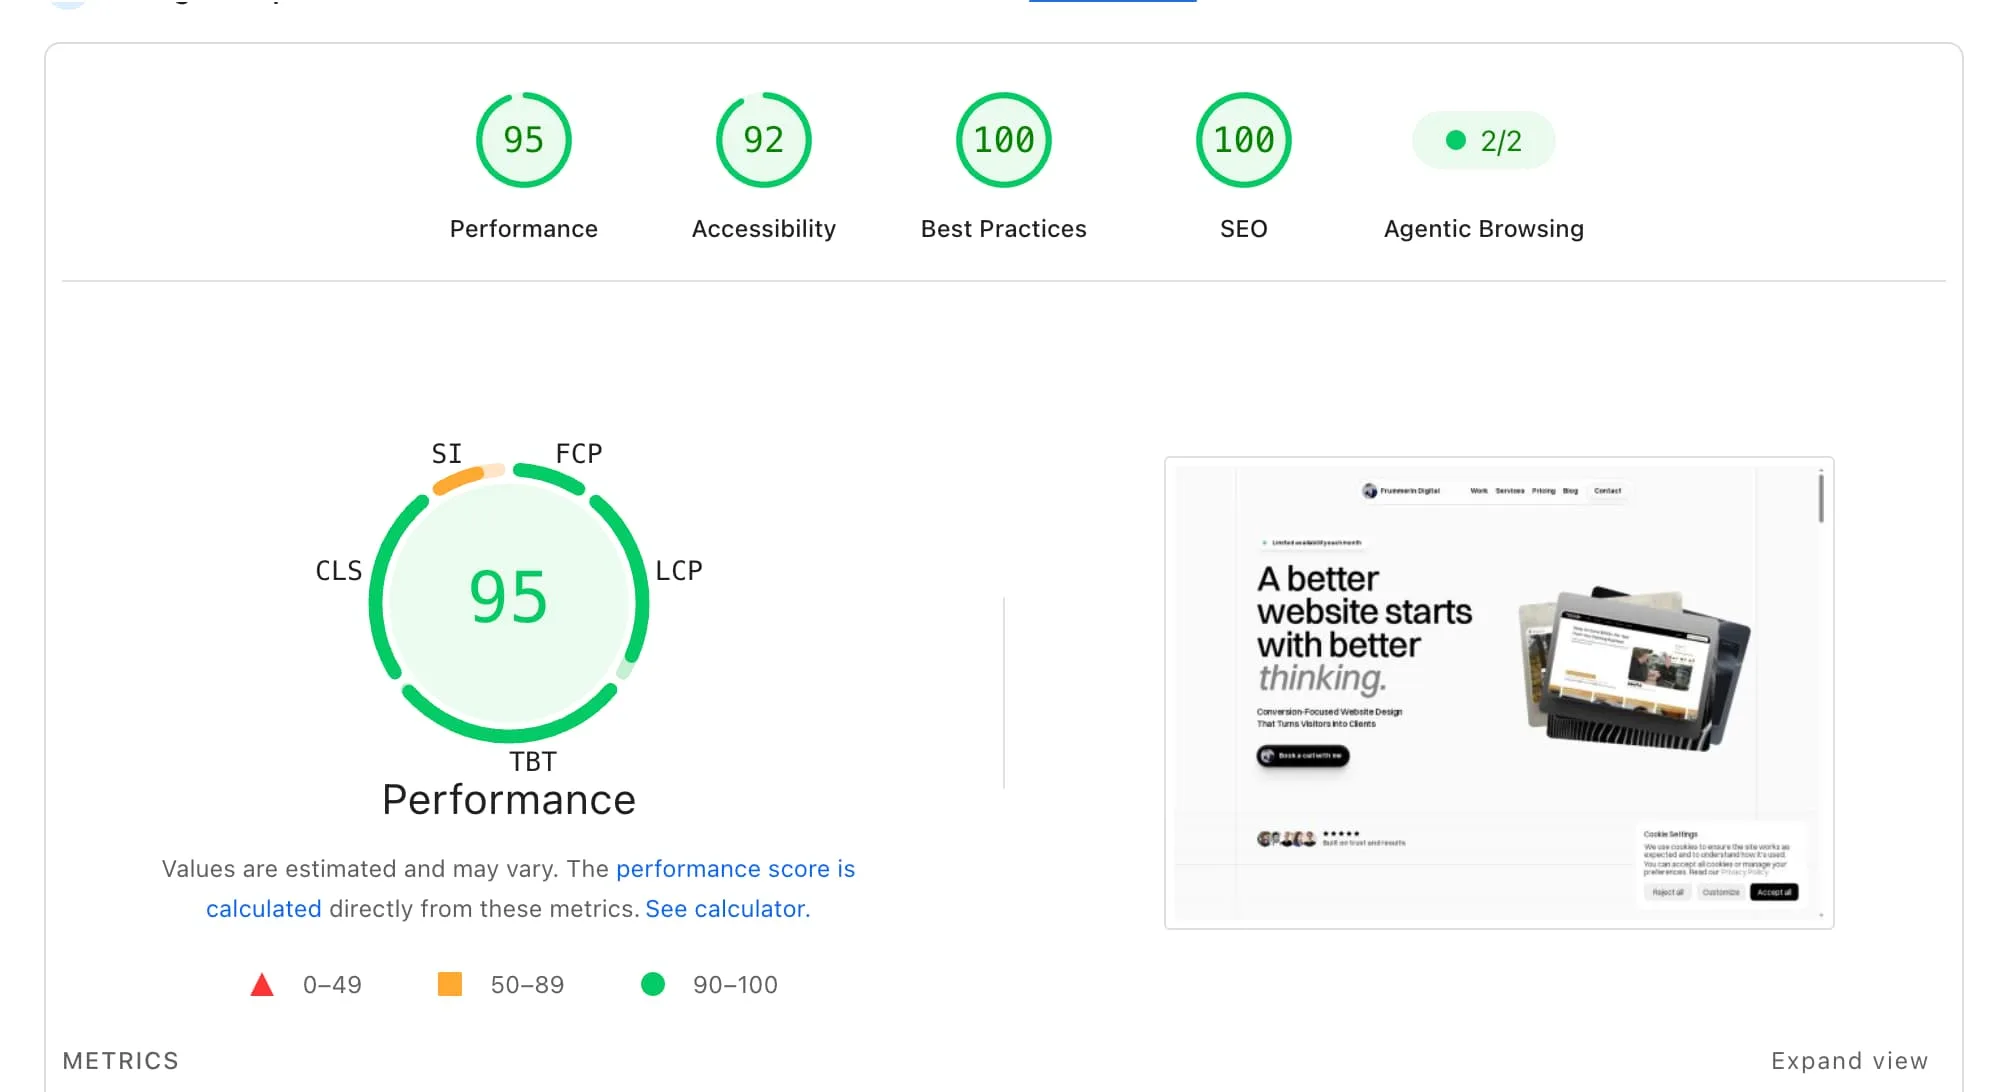
Task: Click the large 95 score in the gauge center
Action: point(509,598)
